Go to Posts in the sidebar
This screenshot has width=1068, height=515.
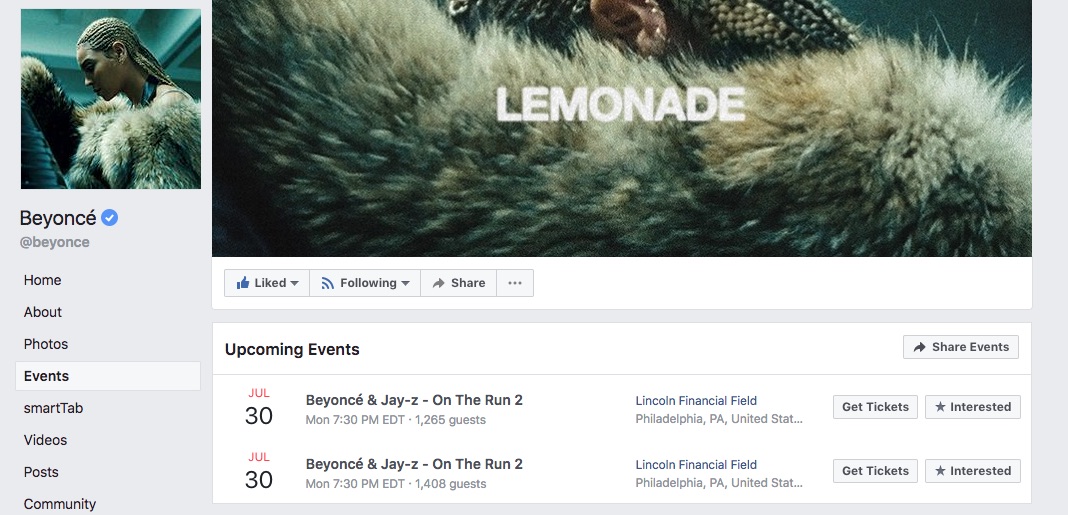click(x=41, y=472)
